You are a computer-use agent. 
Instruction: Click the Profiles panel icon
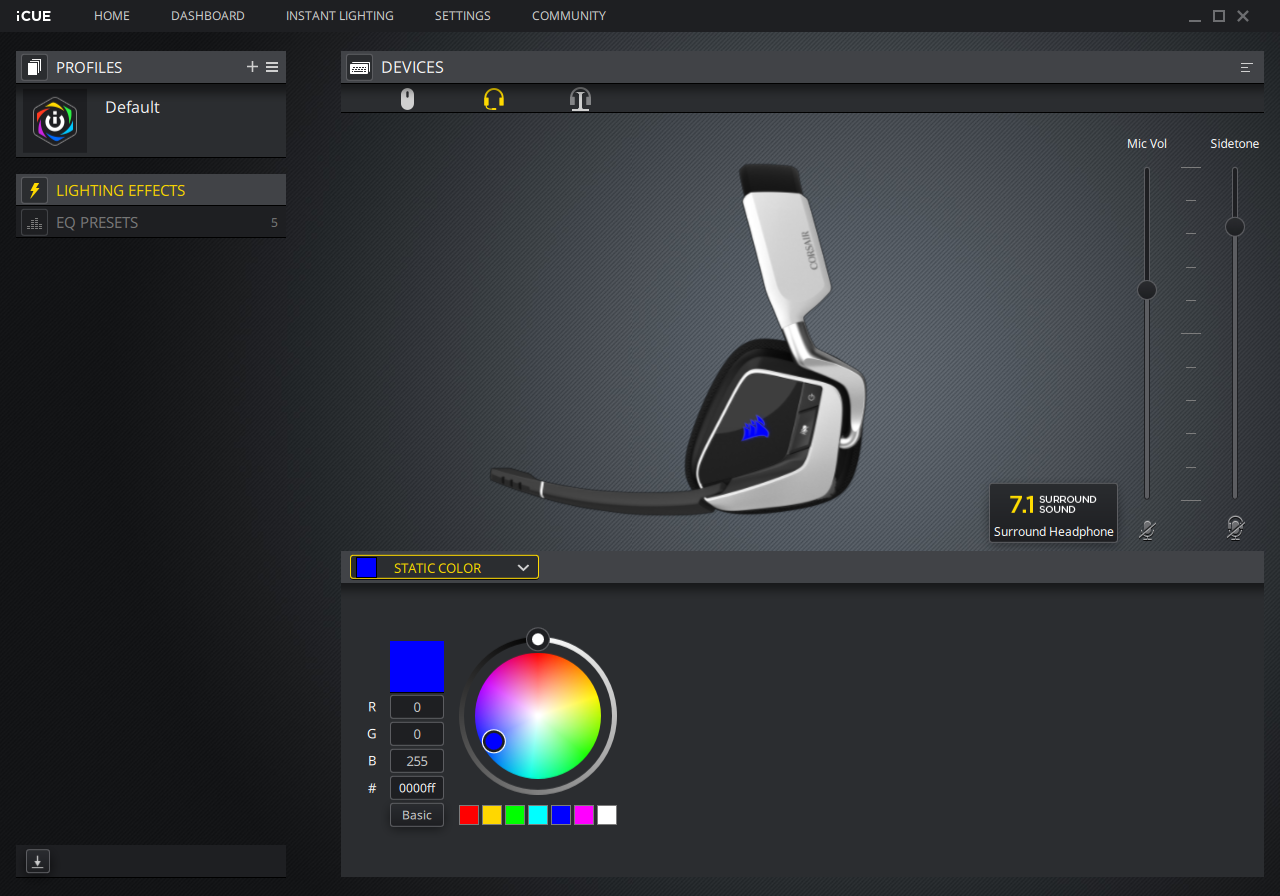pyautogui.click(x=35, y=67)
